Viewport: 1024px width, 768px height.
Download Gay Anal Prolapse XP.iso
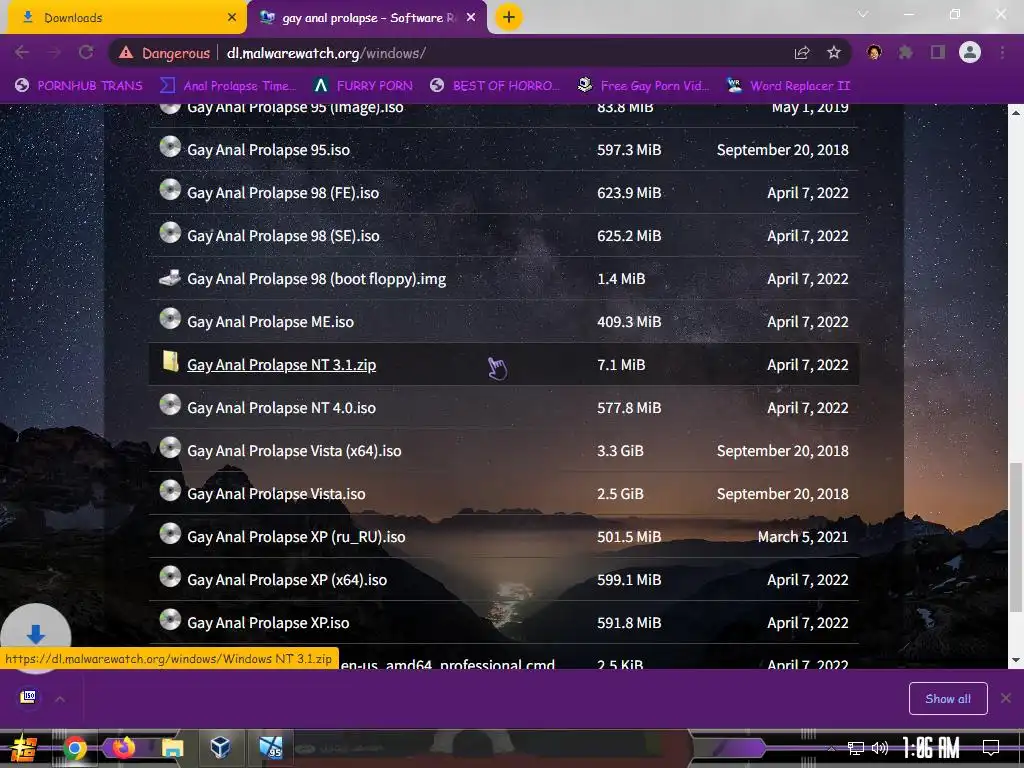click(x=268, y=623)
